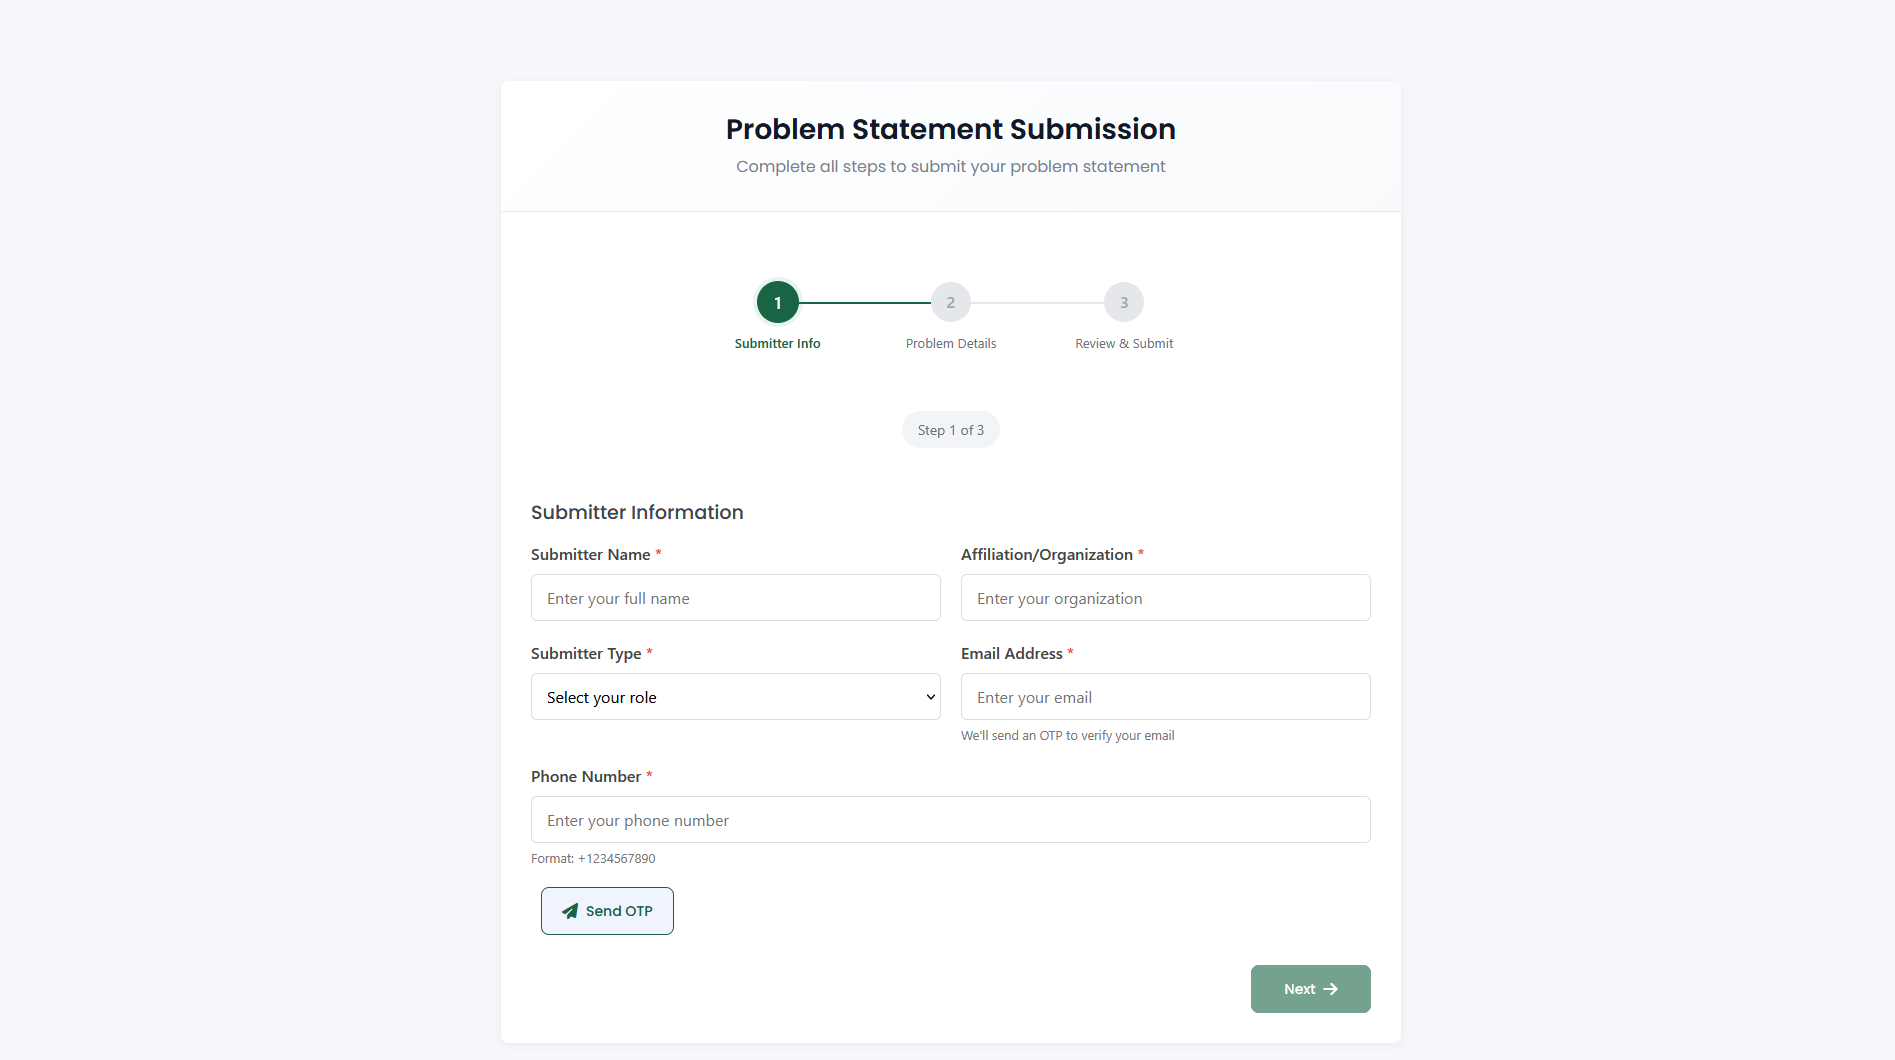This screenshot has height=1060, width=1895.
Task: Click the Send OTP button
Action: (x=607, y=911)
